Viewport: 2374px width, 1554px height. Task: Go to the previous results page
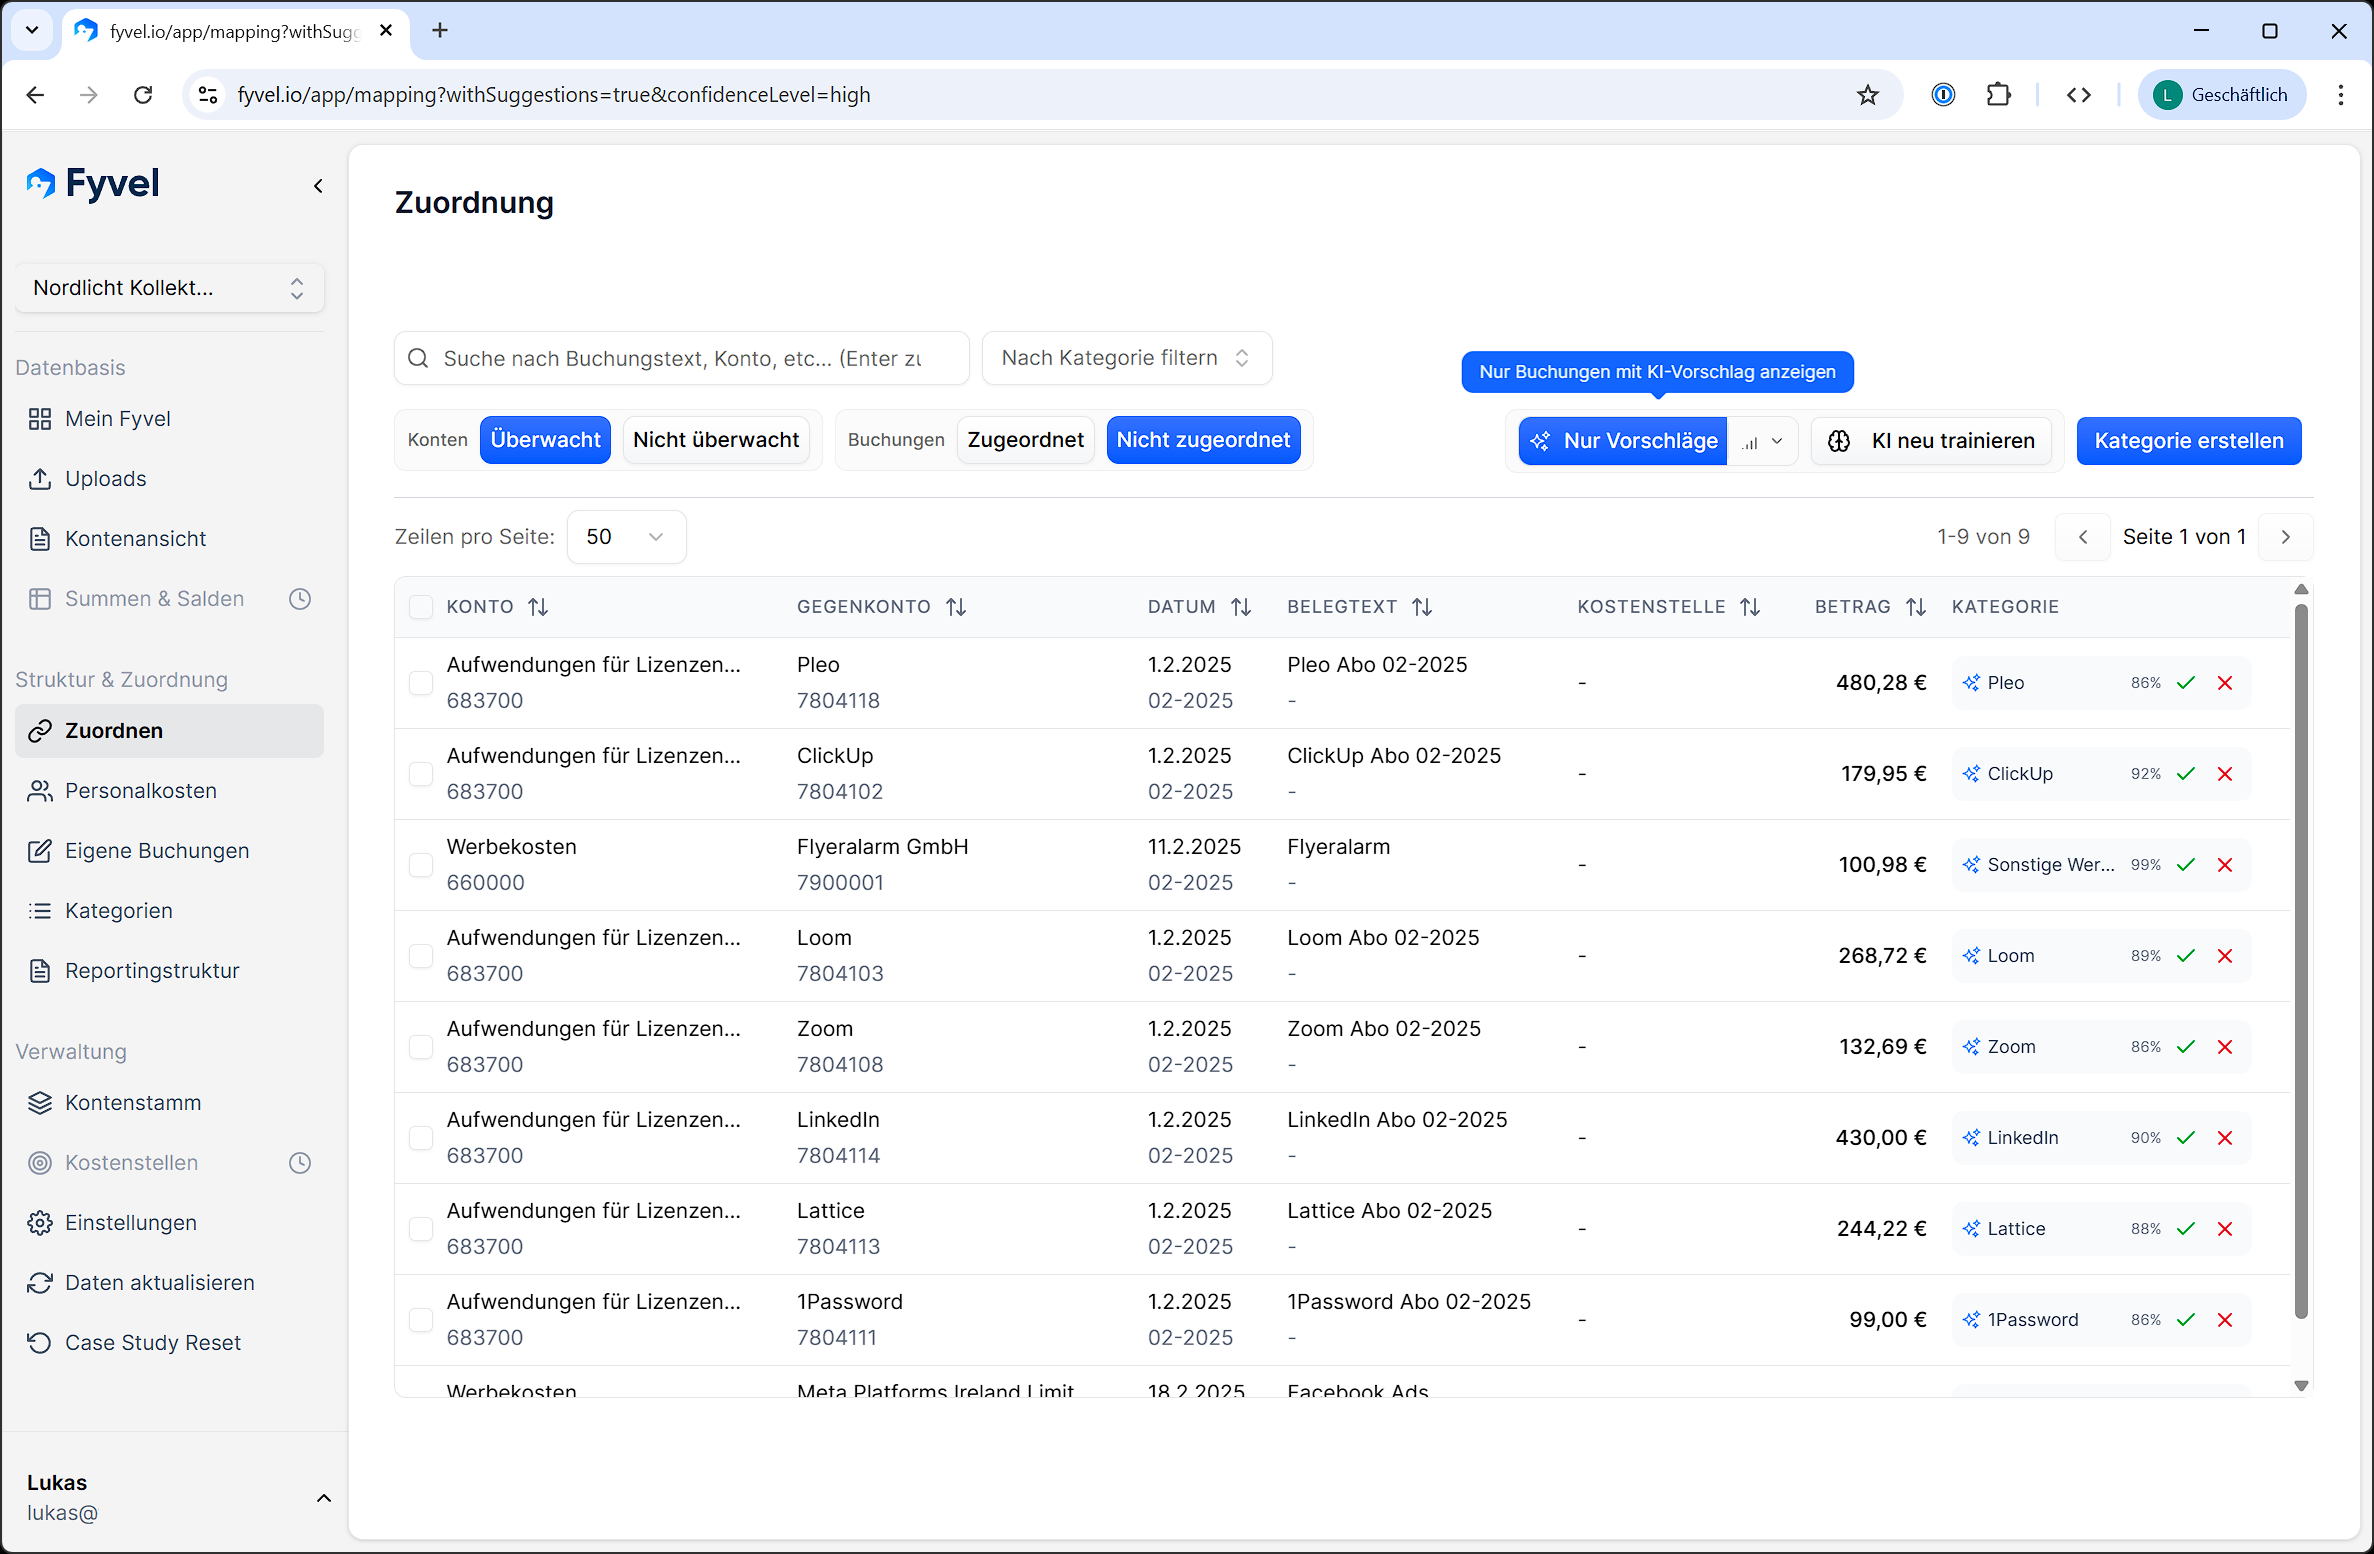tap(2083, 537)
